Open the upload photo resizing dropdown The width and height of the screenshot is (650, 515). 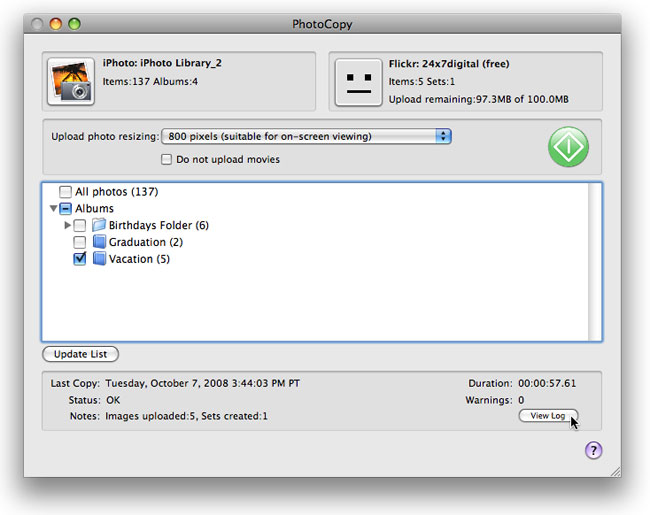pyautogui.click(x=309, y=136)
